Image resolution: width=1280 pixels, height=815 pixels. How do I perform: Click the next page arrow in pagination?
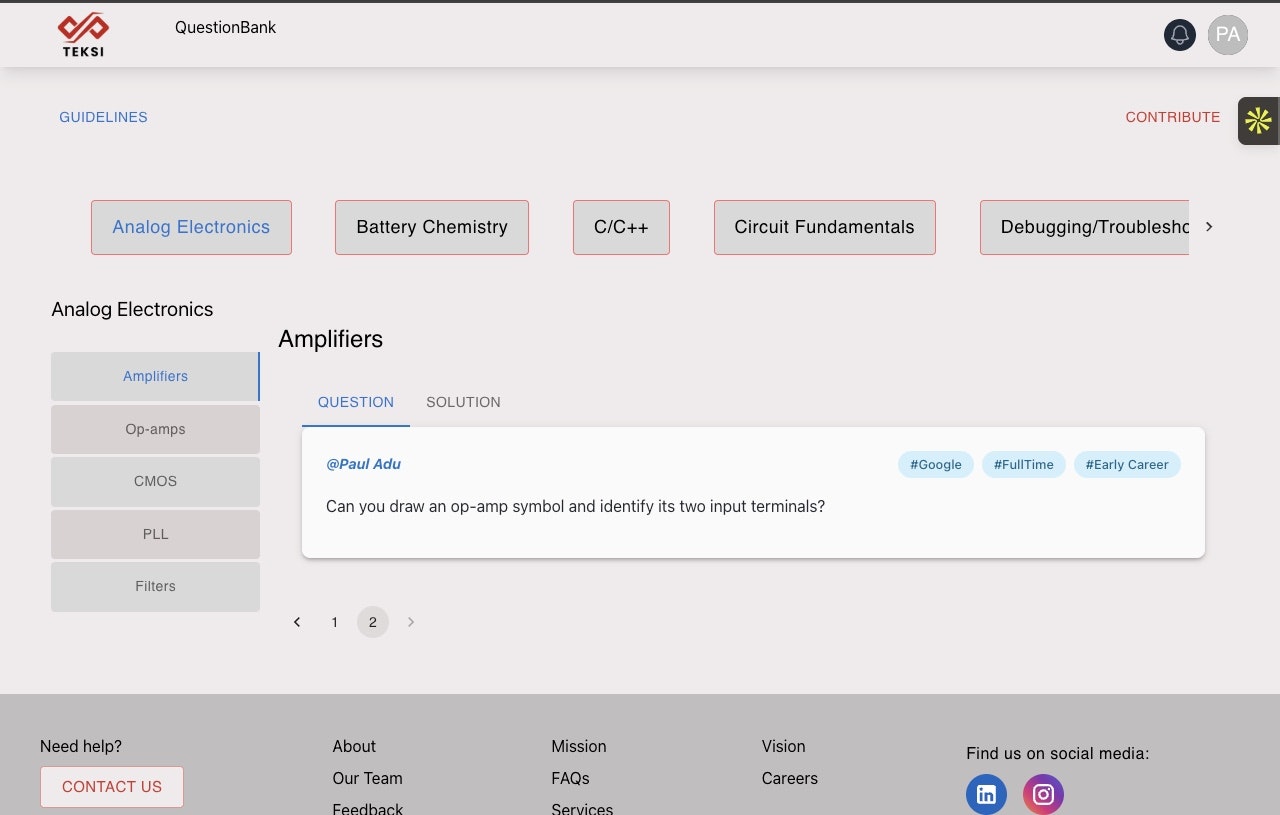point(411,622)
